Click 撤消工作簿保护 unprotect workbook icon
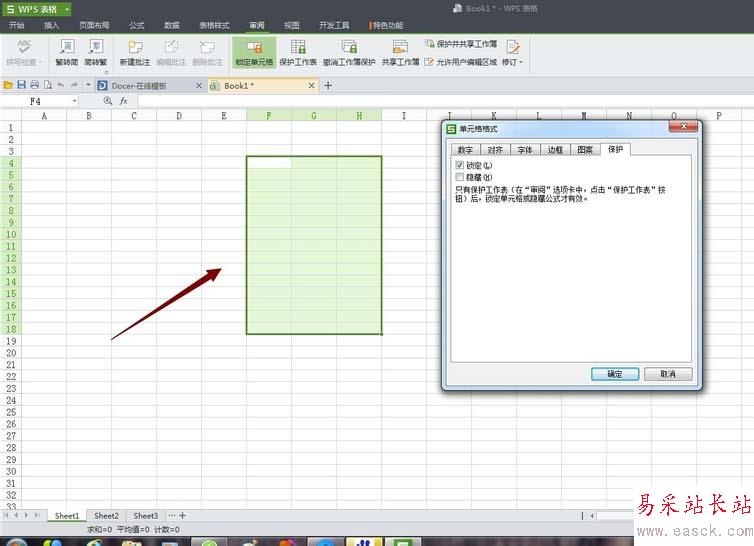 tap(349, 47)
